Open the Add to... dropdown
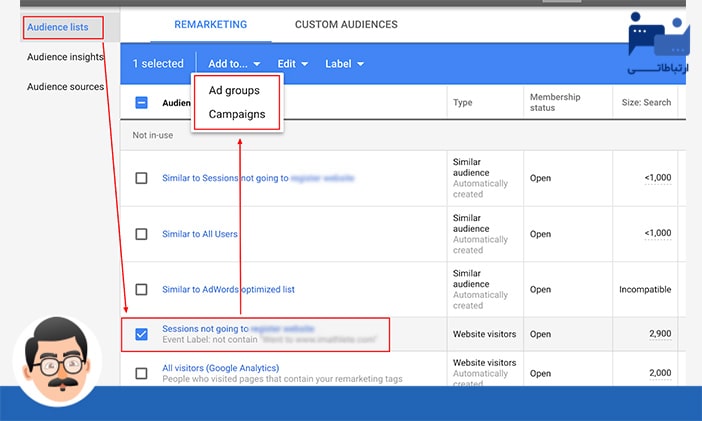702x421 pixels. [x=234, y=64]
